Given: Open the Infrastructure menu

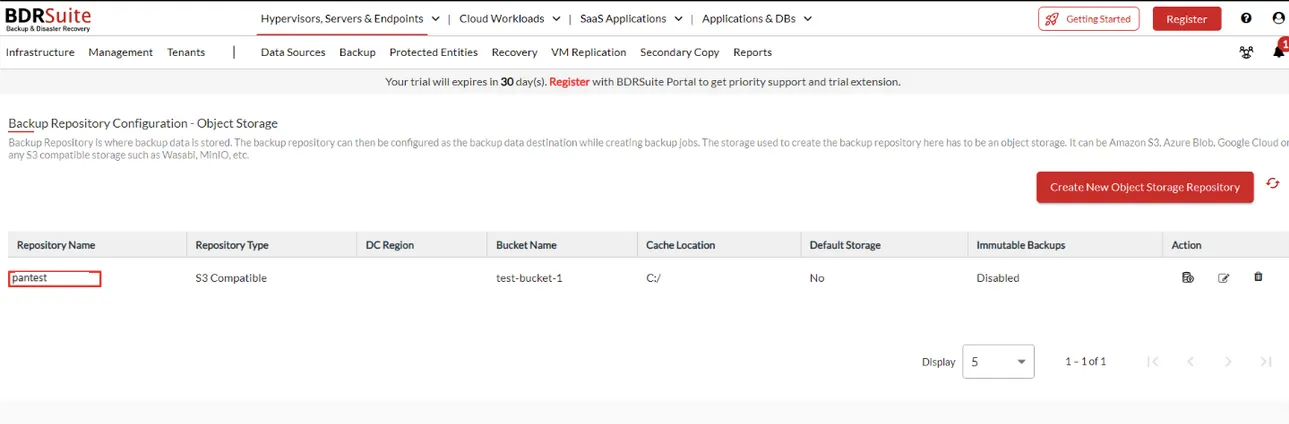Looking at the screenshot, I should pyautogui.click(x=40, y=52).
